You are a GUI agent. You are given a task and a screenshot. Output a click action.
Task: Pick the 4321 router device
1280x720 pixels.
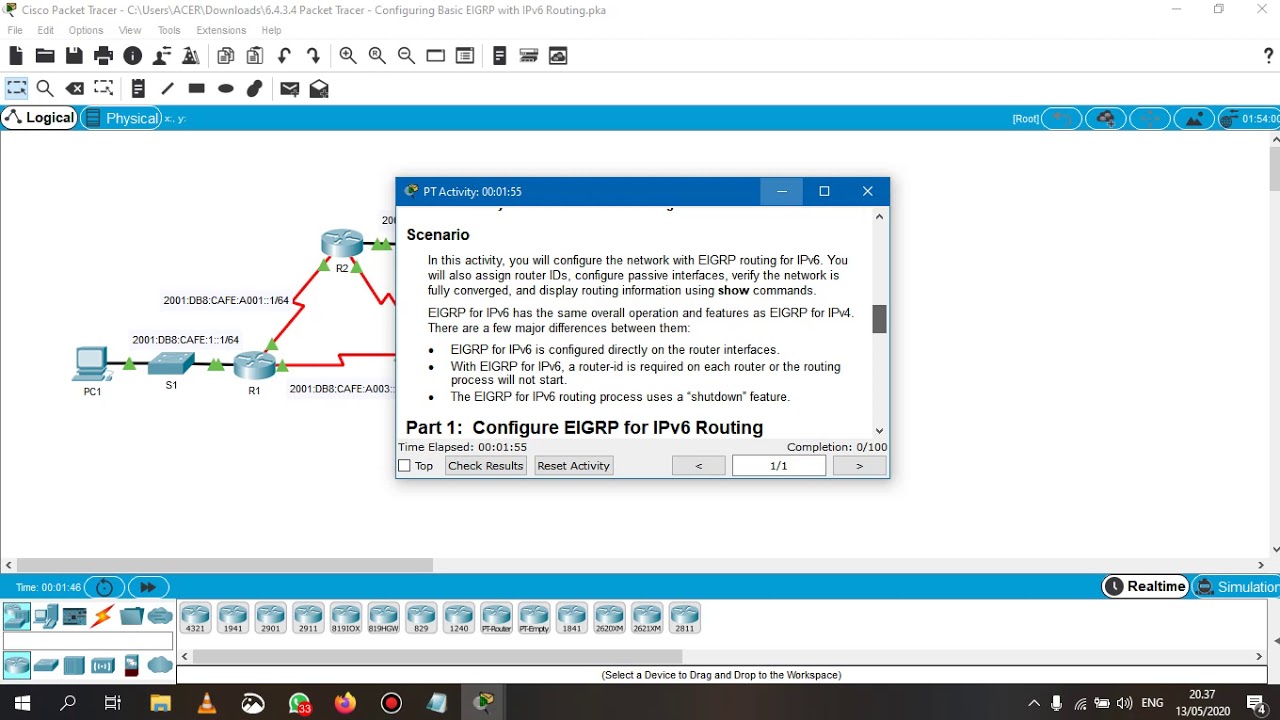(x=195, y=618)
